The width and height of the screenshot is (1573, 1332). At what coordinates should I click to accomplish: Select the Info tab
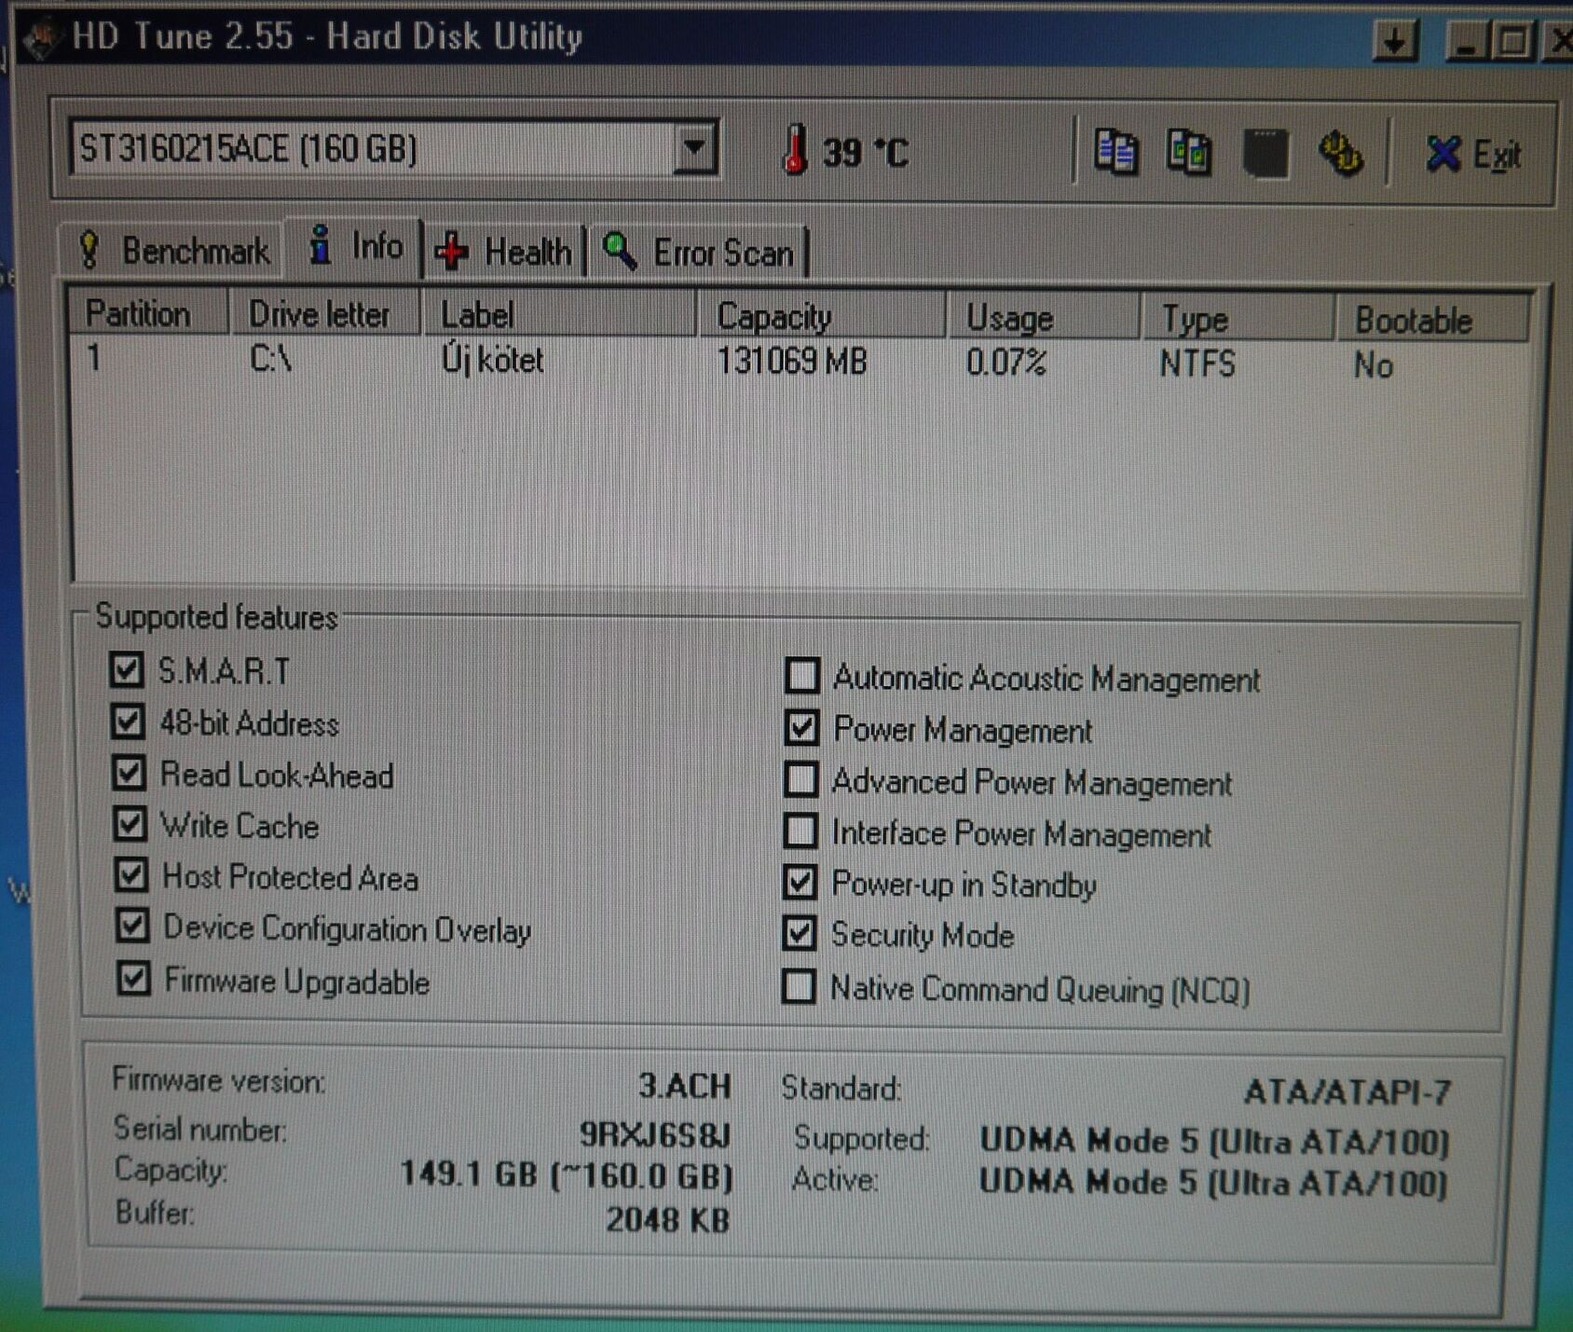[355, 246]
